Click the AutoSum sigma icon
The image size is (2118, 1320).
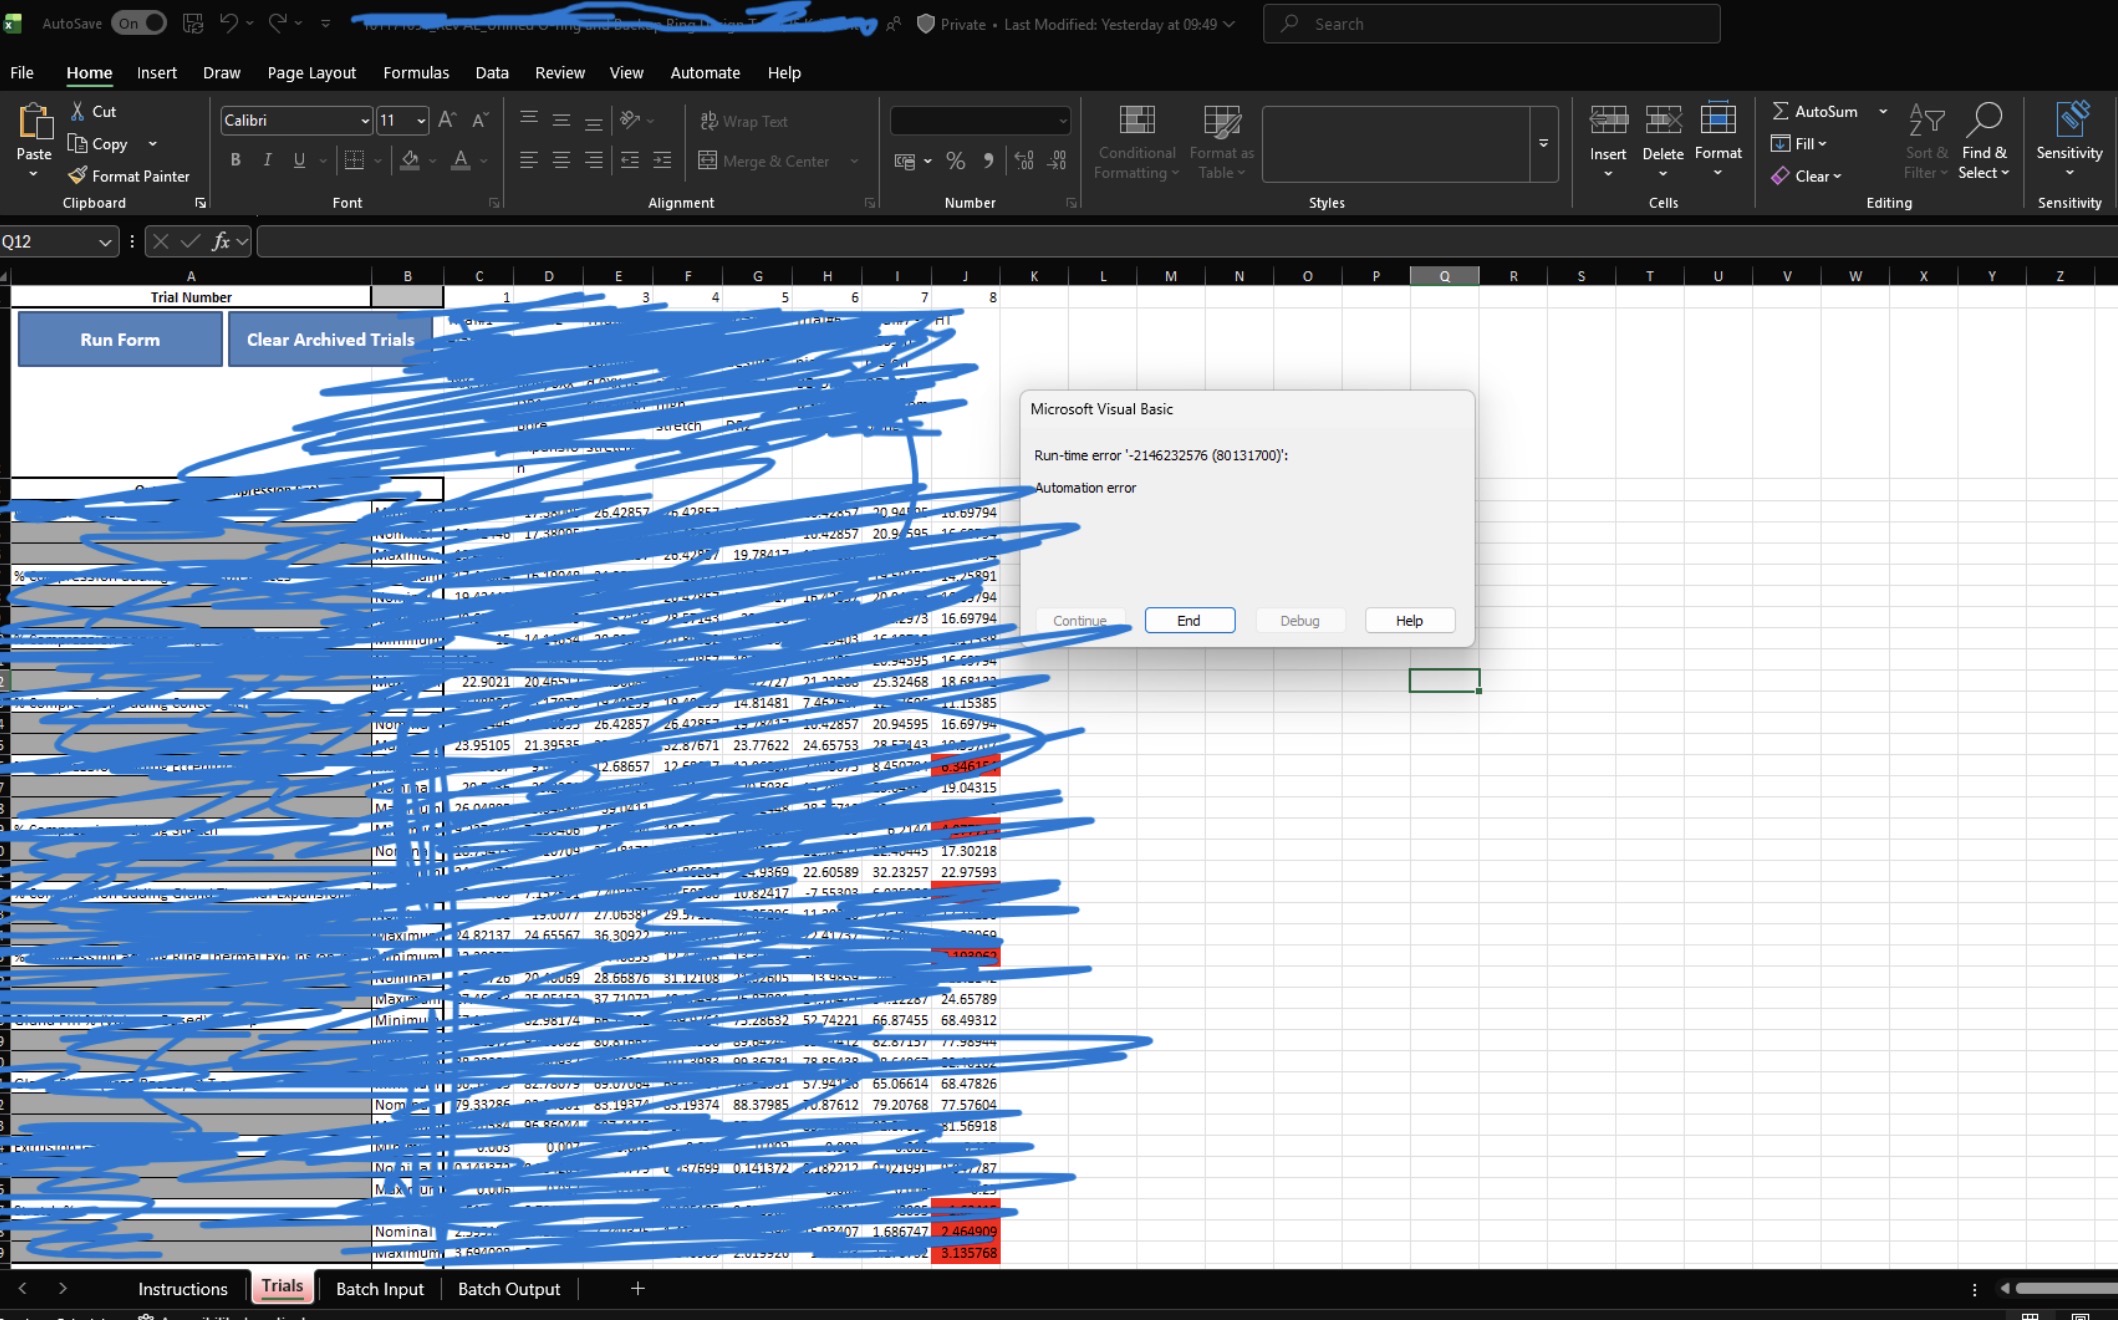coord(1780,111)
